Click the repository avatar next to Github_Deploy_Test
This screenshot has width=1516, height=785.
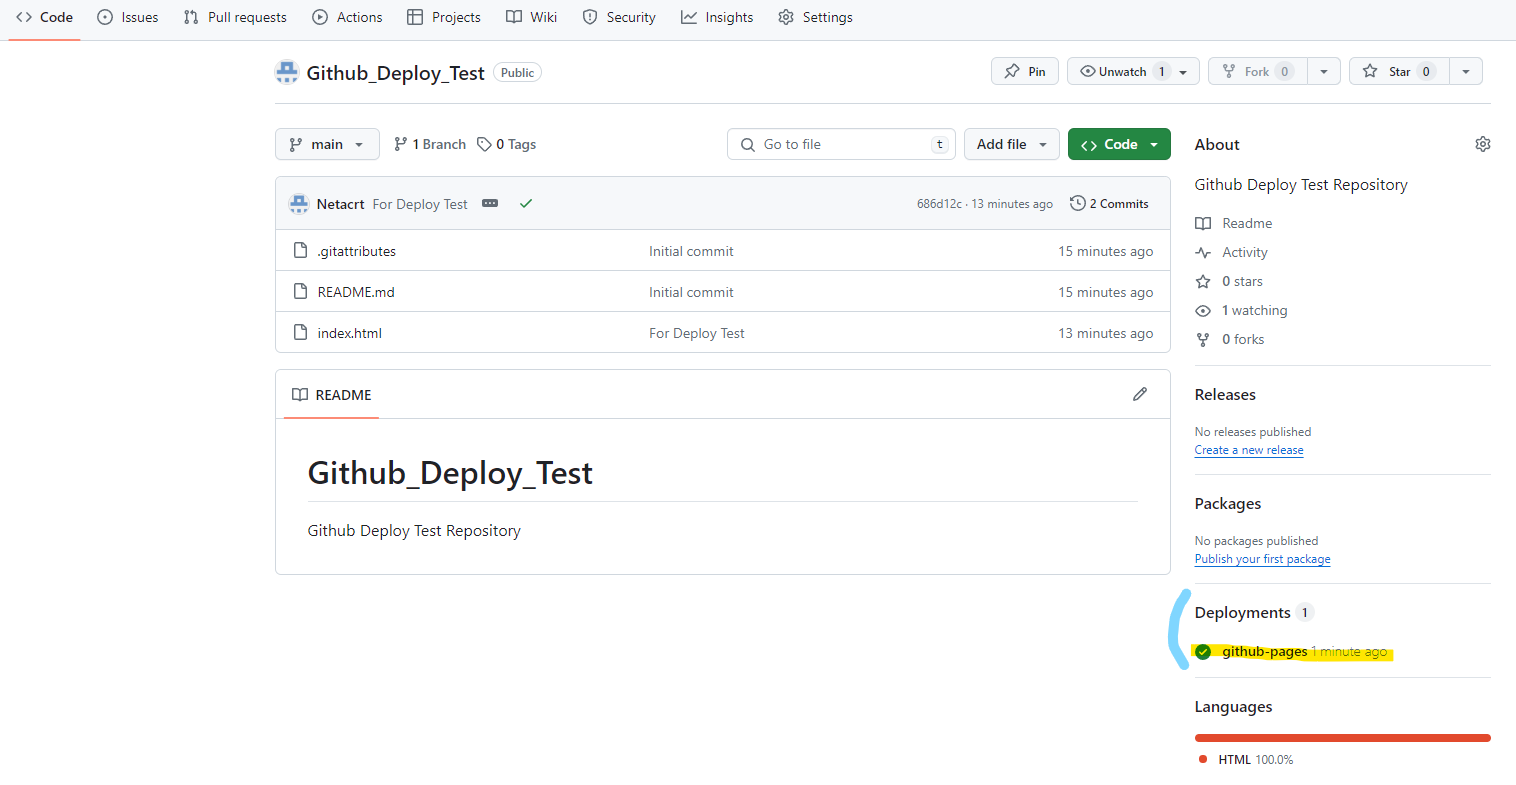[x=287, y=71]
